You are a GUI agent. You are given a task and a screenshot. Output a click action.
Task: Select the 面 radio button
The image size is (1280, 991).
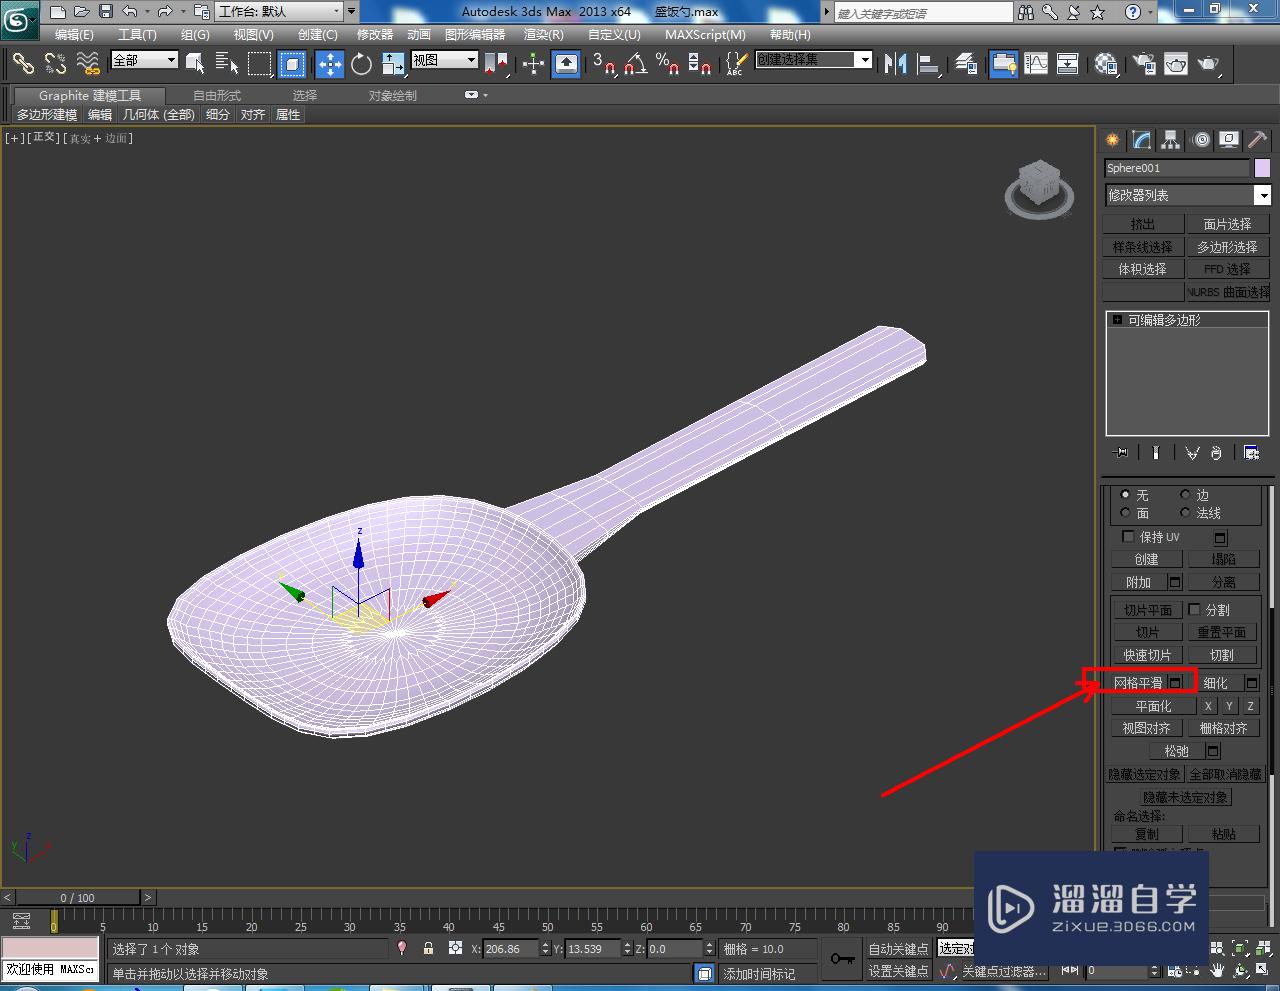(x=1125, y=513)
